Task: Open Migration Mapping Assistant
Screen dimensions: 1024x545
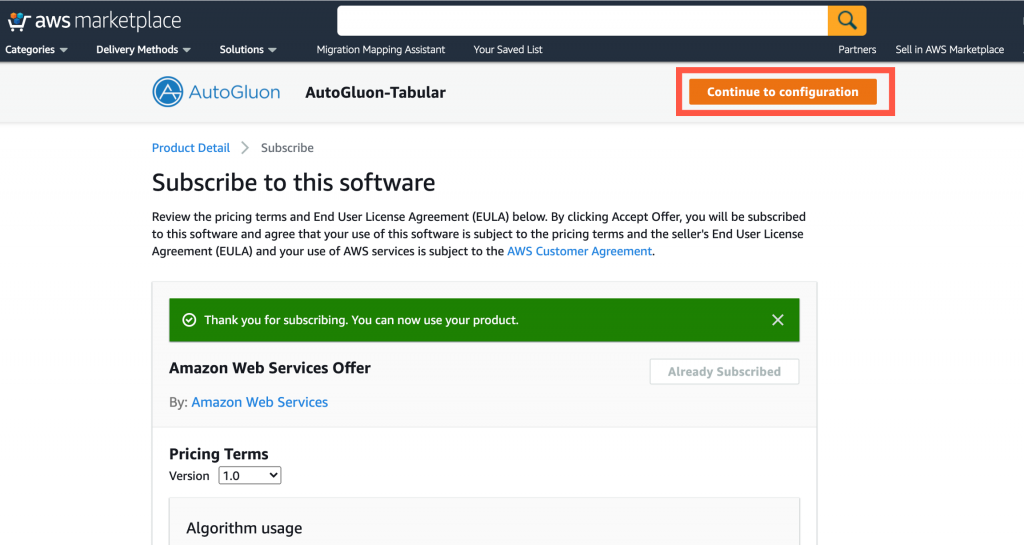Action: (381, 50)
